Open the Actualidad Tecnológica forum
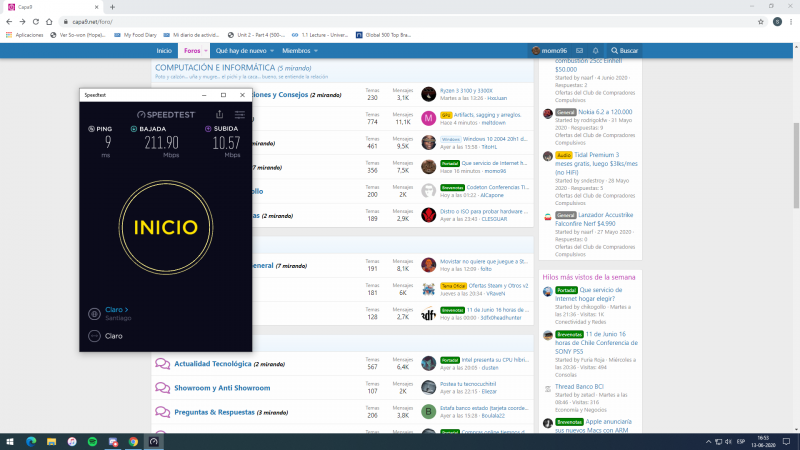The height and width of the screenshot is (450, 800). pos(213,364)
